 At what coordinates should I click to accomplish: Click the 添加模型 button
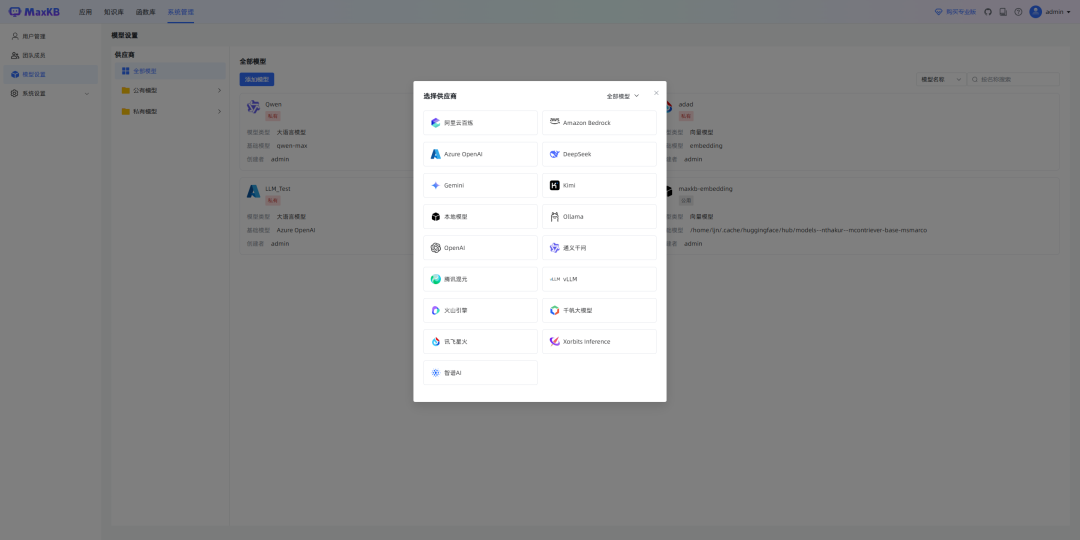point(257,80)
